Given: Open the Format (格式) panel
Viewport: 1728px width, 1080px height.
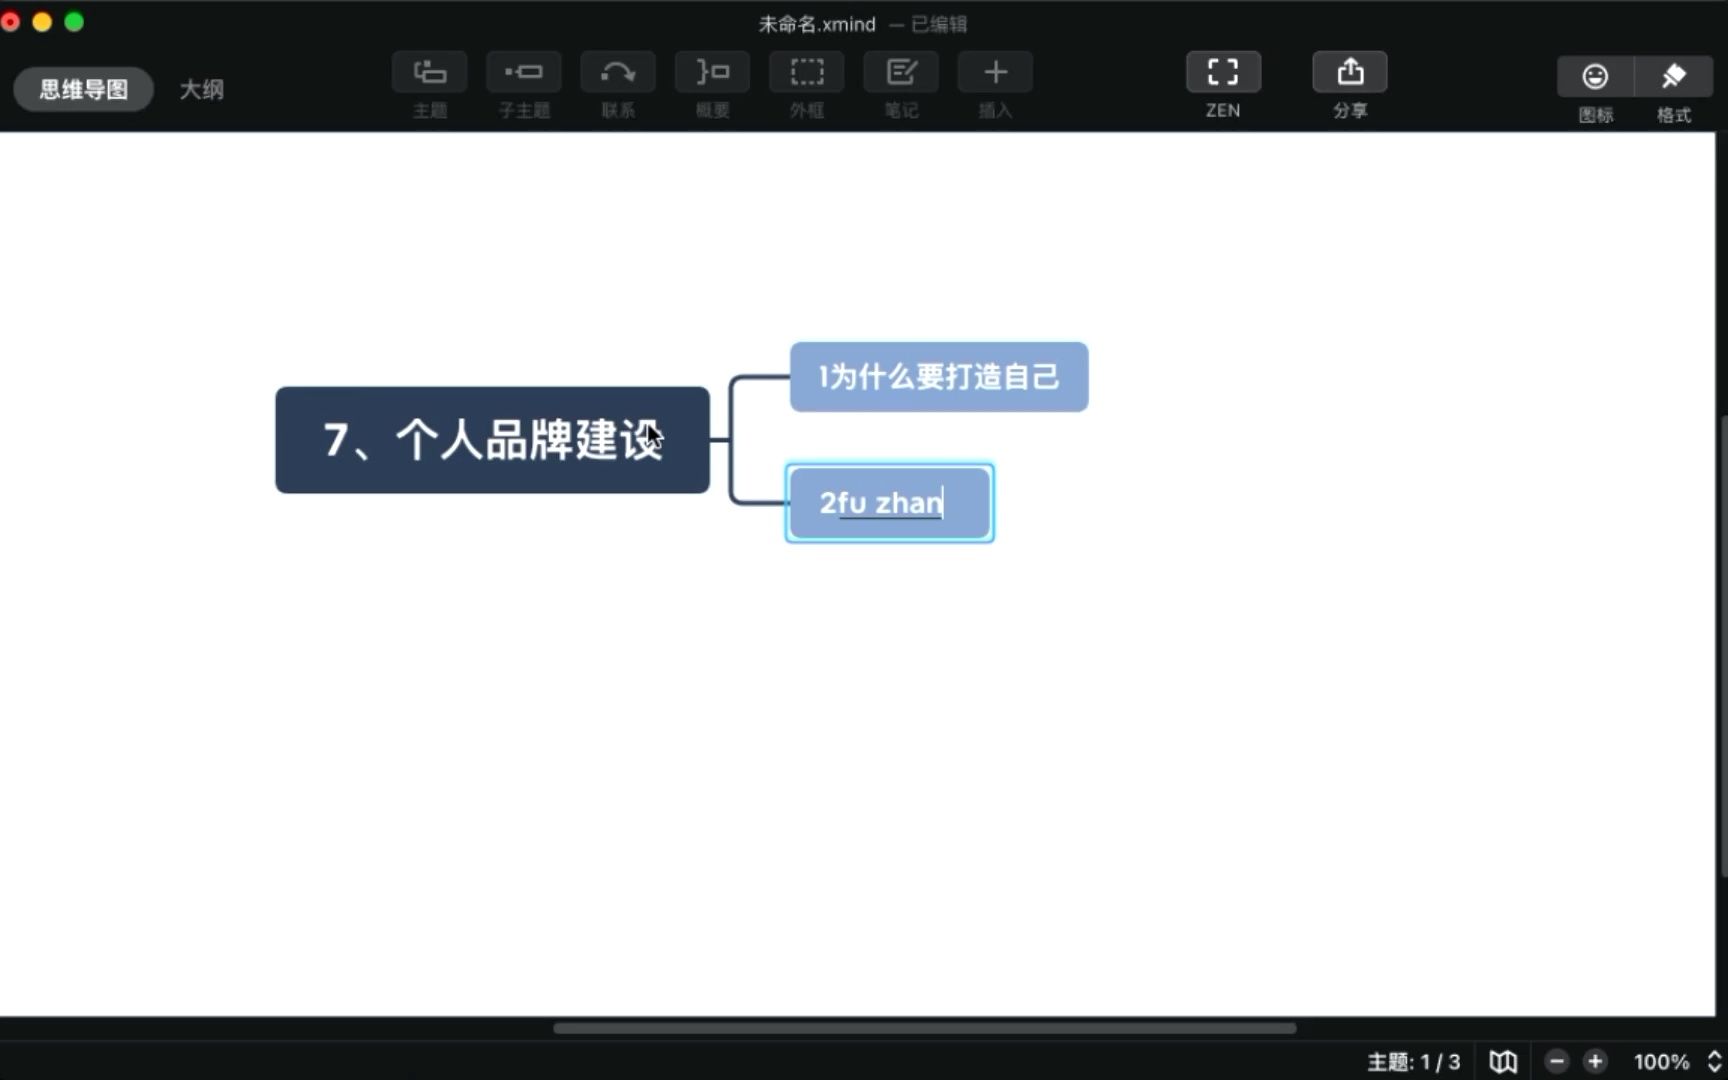Looking at the screenshot, I should pos(1674,76).
